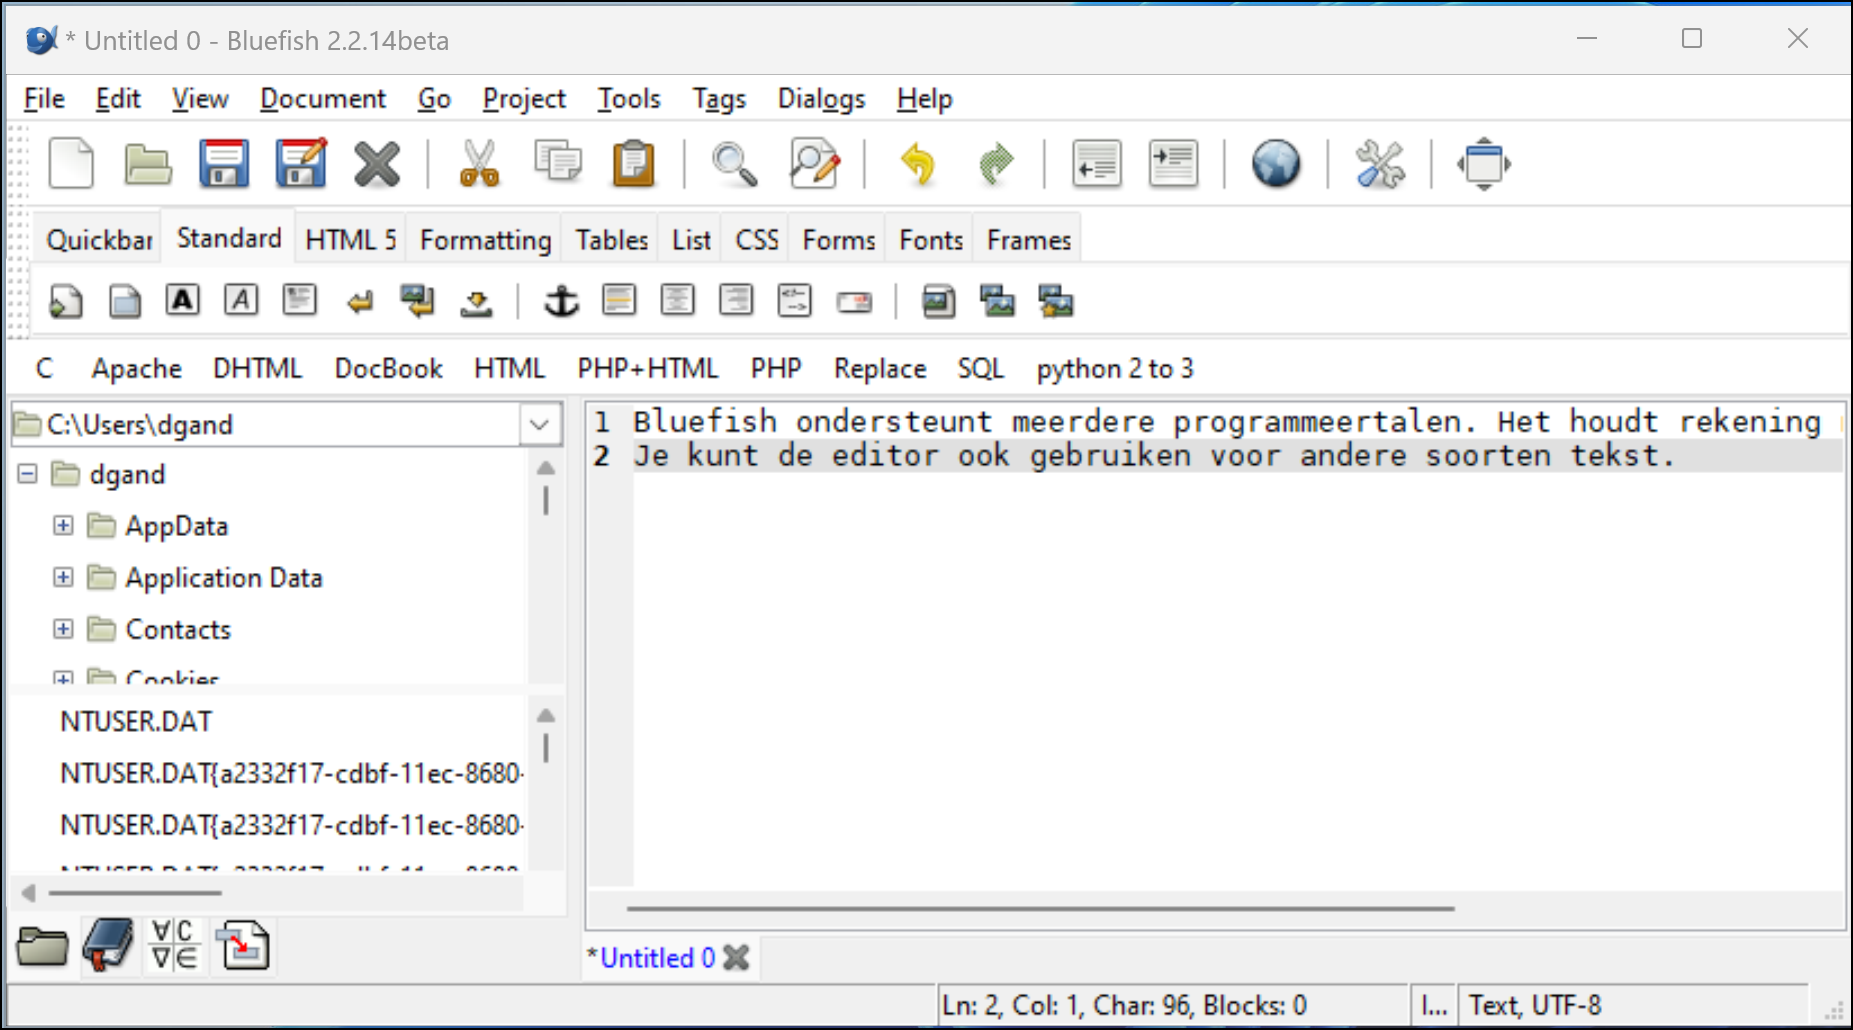
Task: Open the File menu
Action: [x=44, y=99]
